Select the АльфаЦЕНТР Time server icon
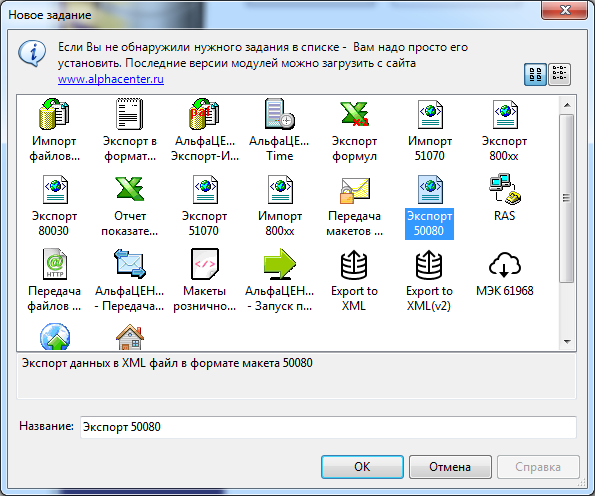 coord(280,114)
